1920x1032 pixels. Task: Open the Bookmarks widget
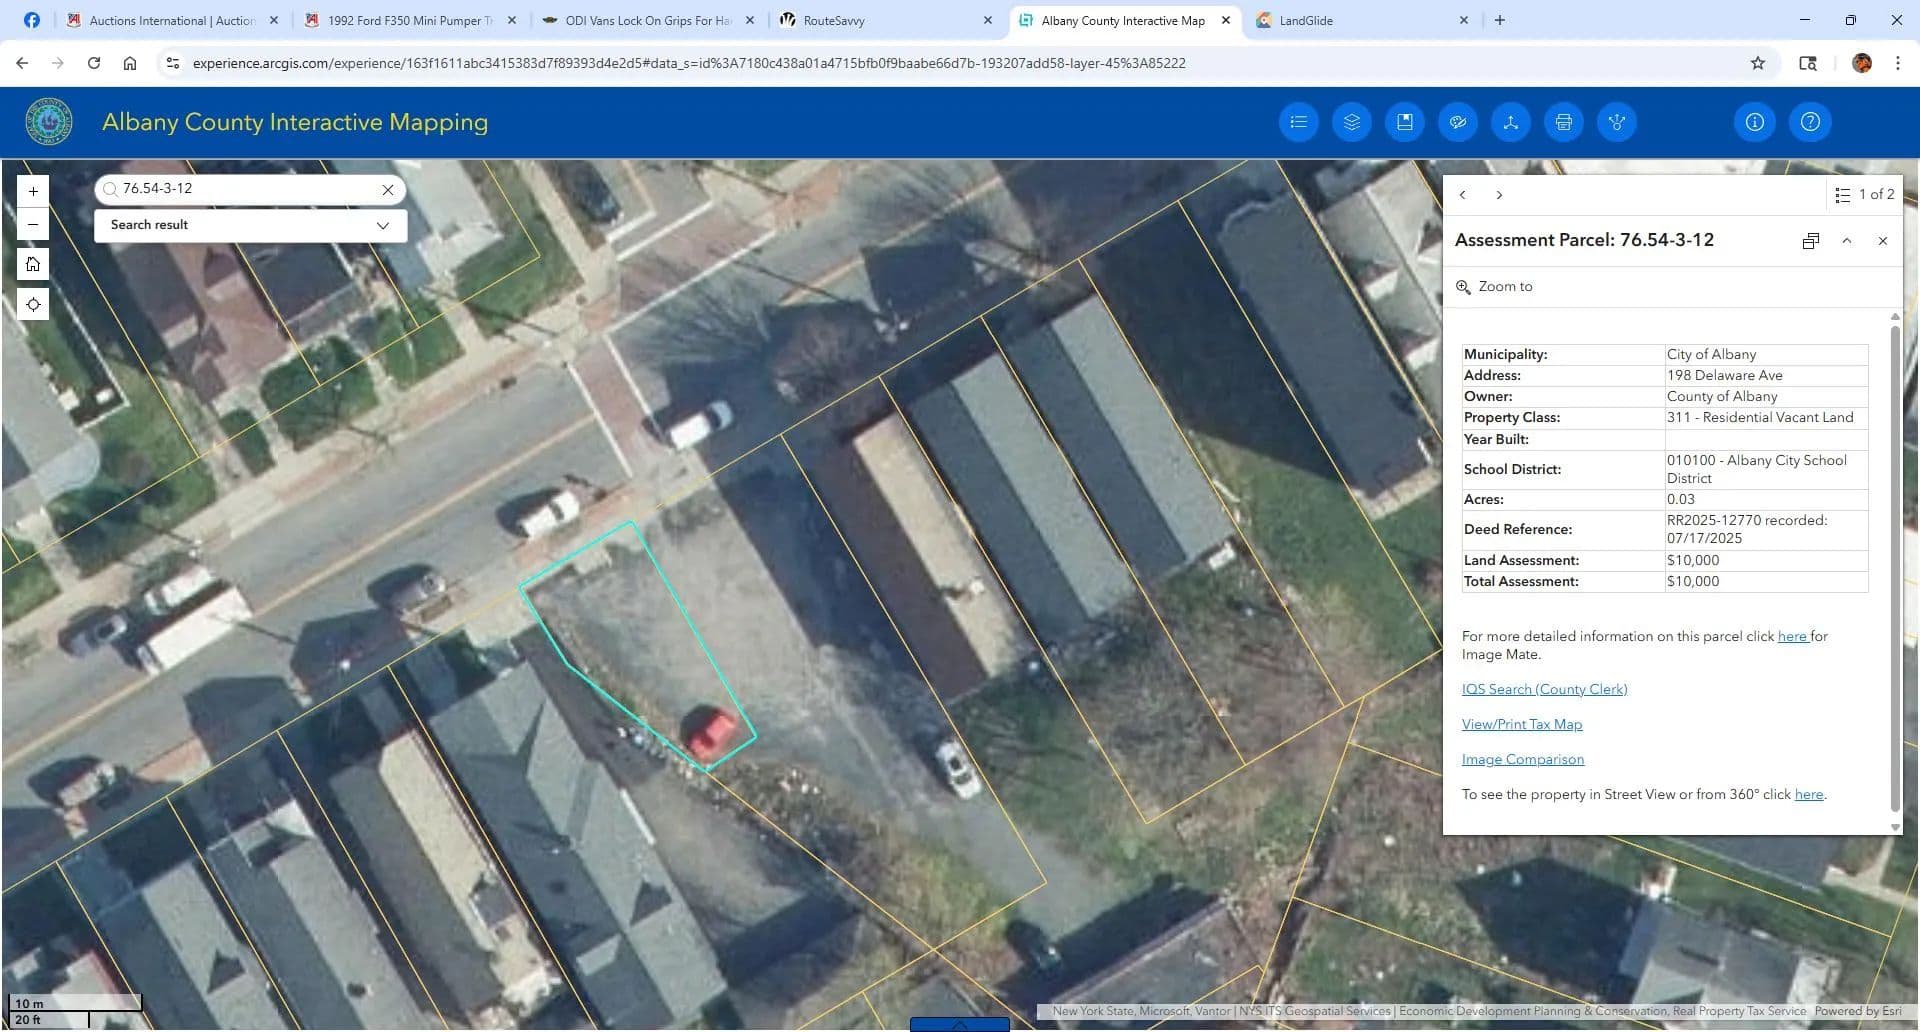tap(1404, 122)
